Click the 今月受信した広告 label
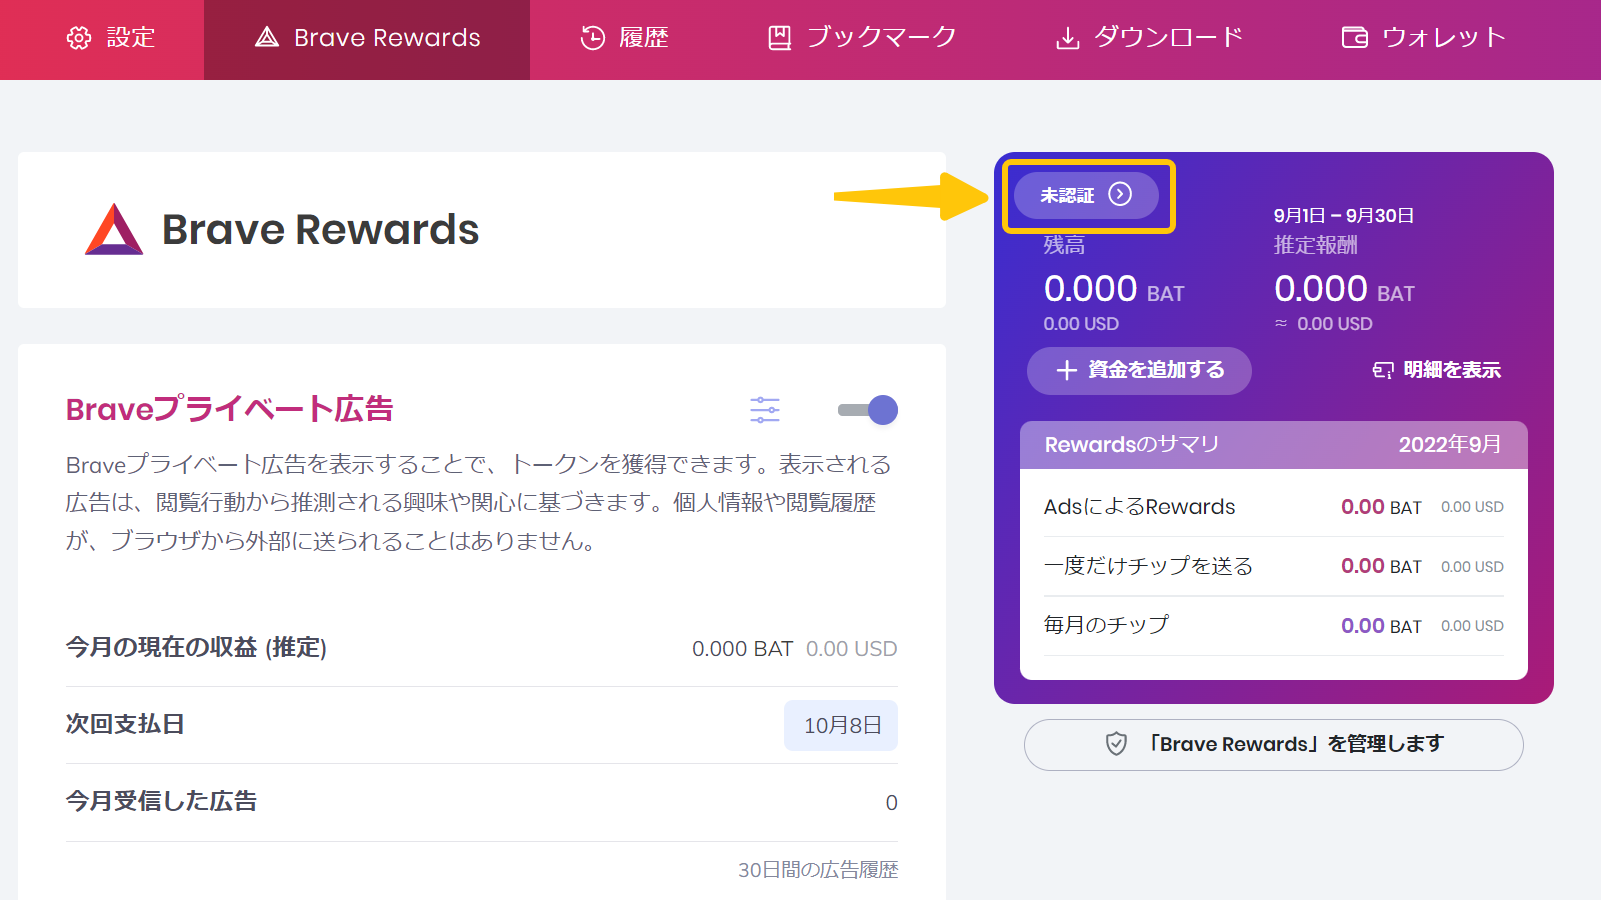 (161, 802)
